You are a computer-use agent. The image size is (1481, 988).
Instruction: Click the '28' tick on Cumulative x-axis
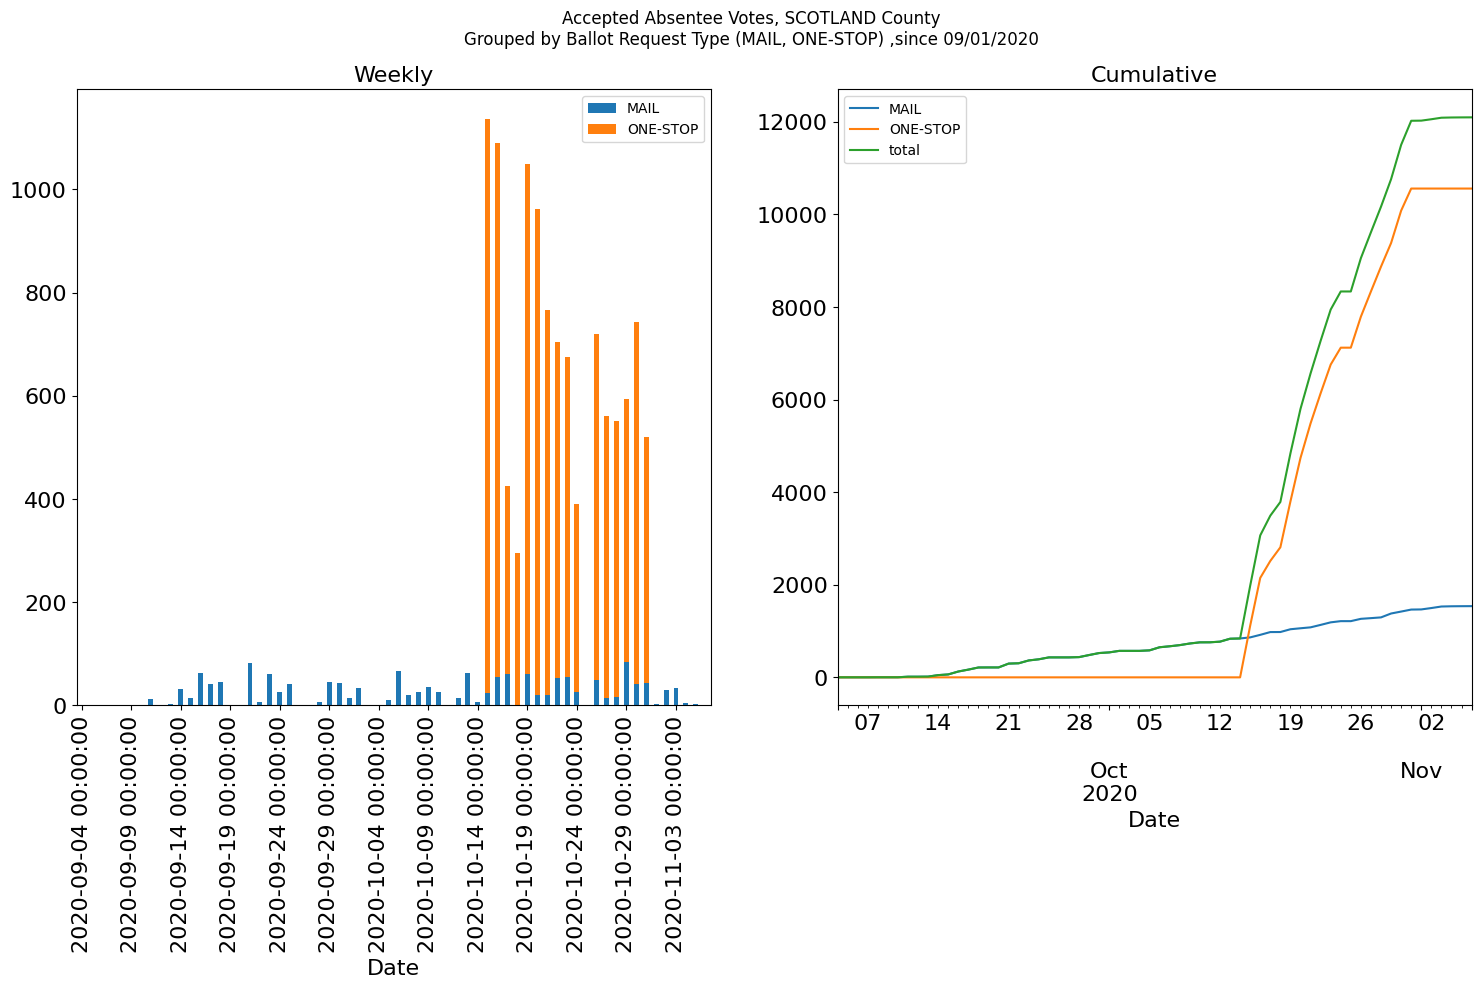click(x=1079, y=722)
